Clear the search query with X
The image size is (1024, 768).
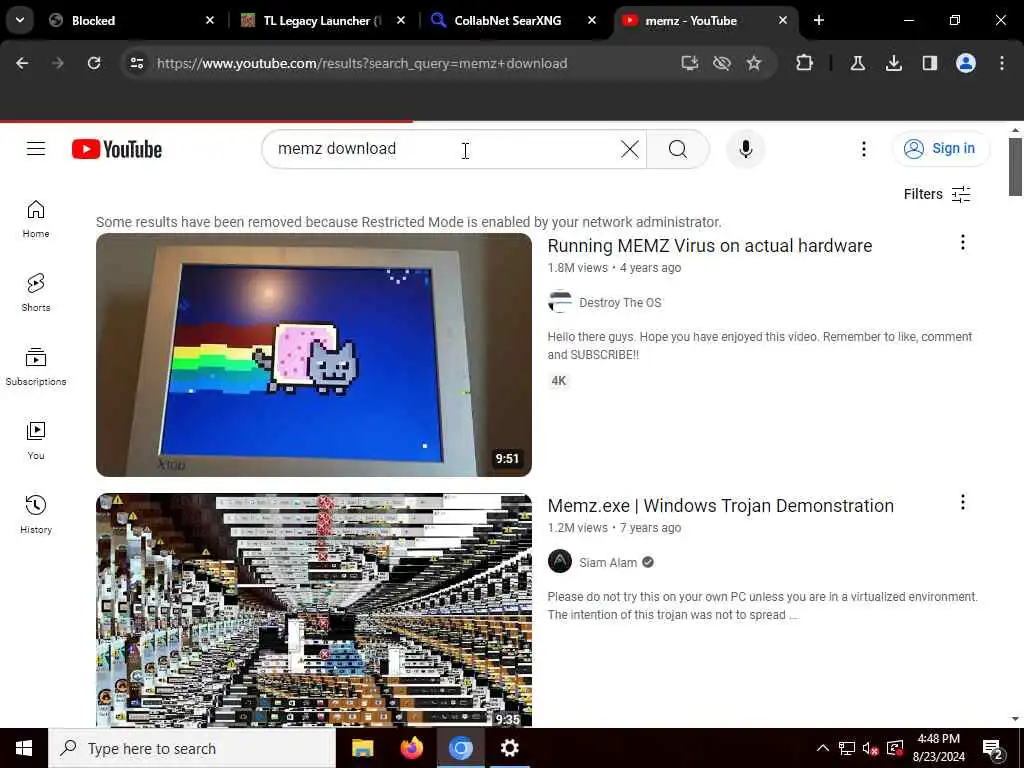630,149
